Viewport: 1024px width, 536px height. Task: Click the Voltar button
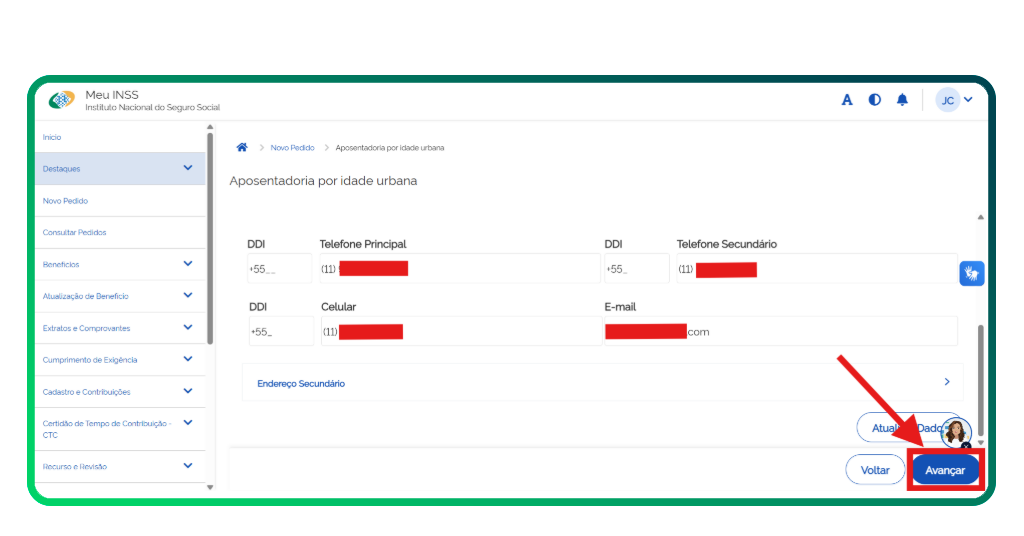pos(875,470)
